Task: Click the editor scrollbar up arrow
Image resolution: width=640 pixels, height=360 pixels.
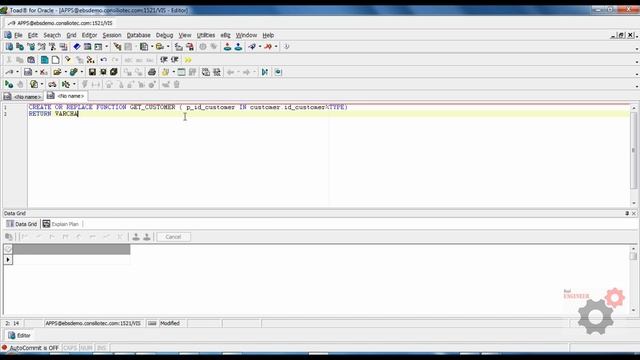Action: tap(633, 108)
